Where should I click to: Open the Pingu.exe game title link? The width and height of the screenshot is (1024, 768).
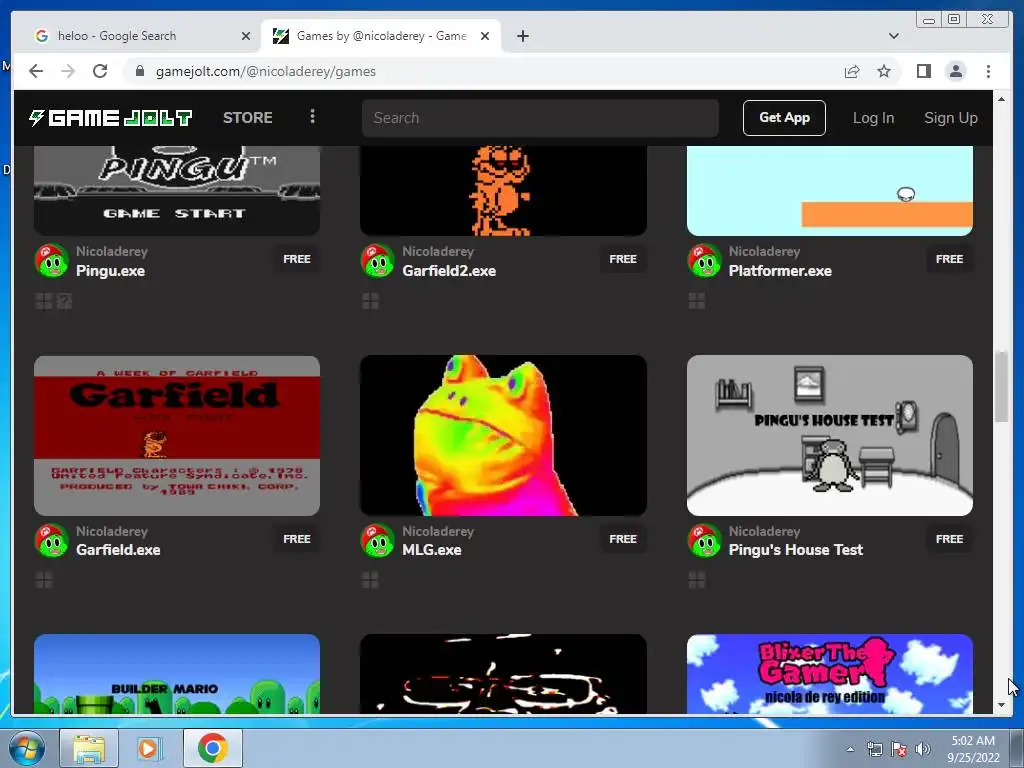coord(110,271)
